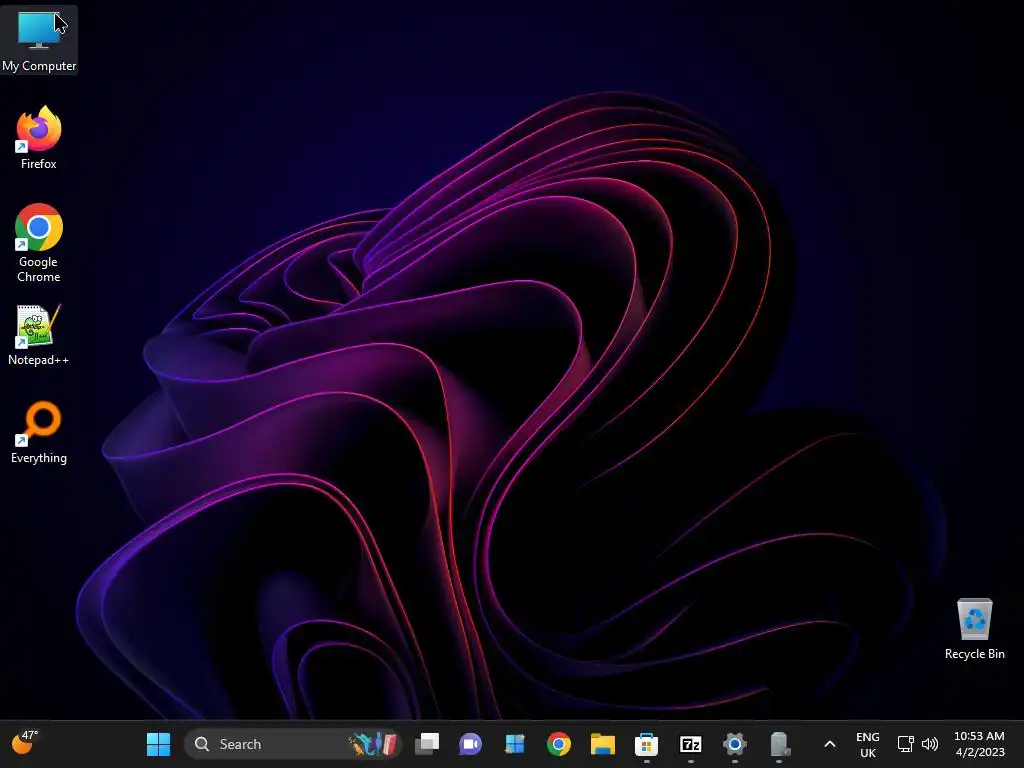Open the Chat video camera taskbar icon

pyautogui.click(x=470, y=744)
